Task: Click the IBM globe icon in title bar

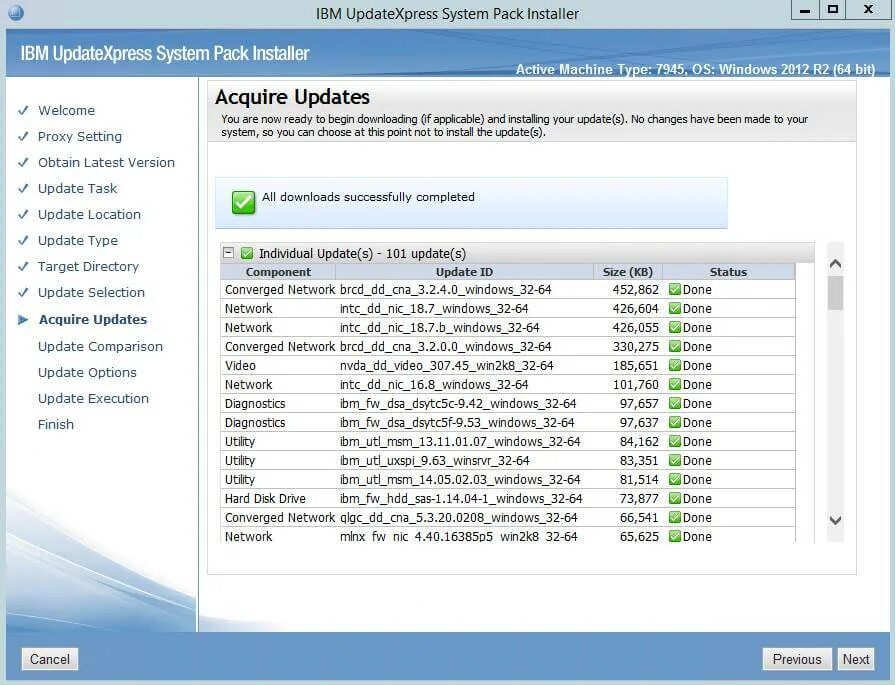Action: tap(17, 13)
